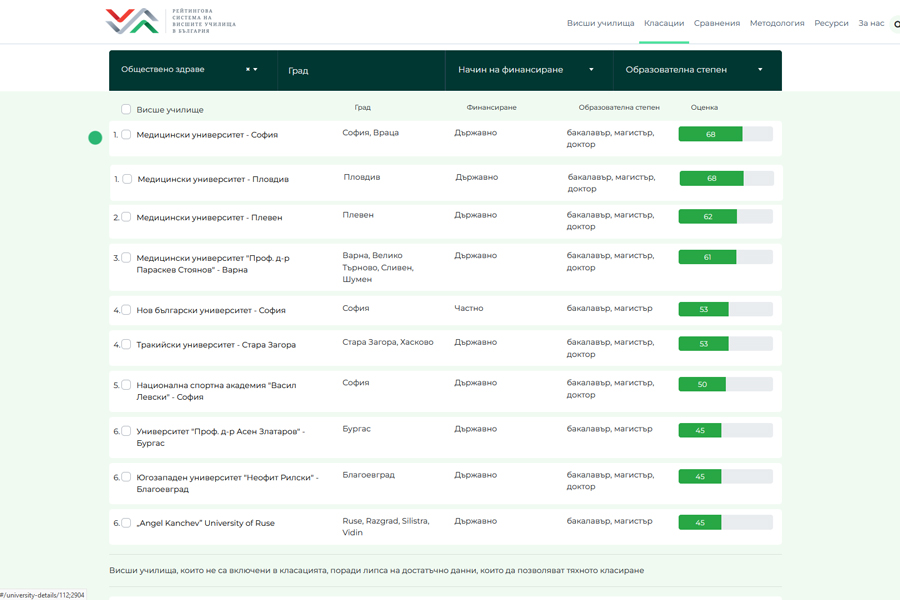Open Тракийски университет - Стара Загора details
This screenshot has width=900, height=600.
[216, 344]
